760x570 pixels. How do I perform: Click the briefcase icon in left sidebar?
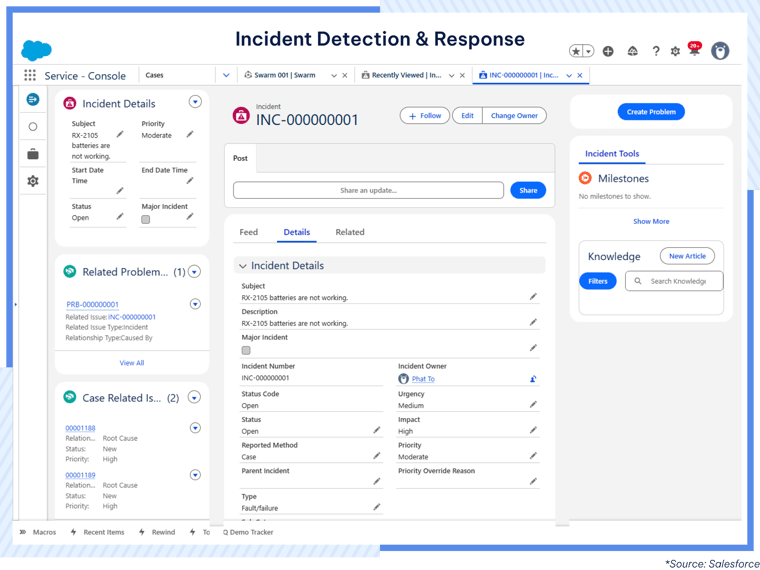pos(33,154)
